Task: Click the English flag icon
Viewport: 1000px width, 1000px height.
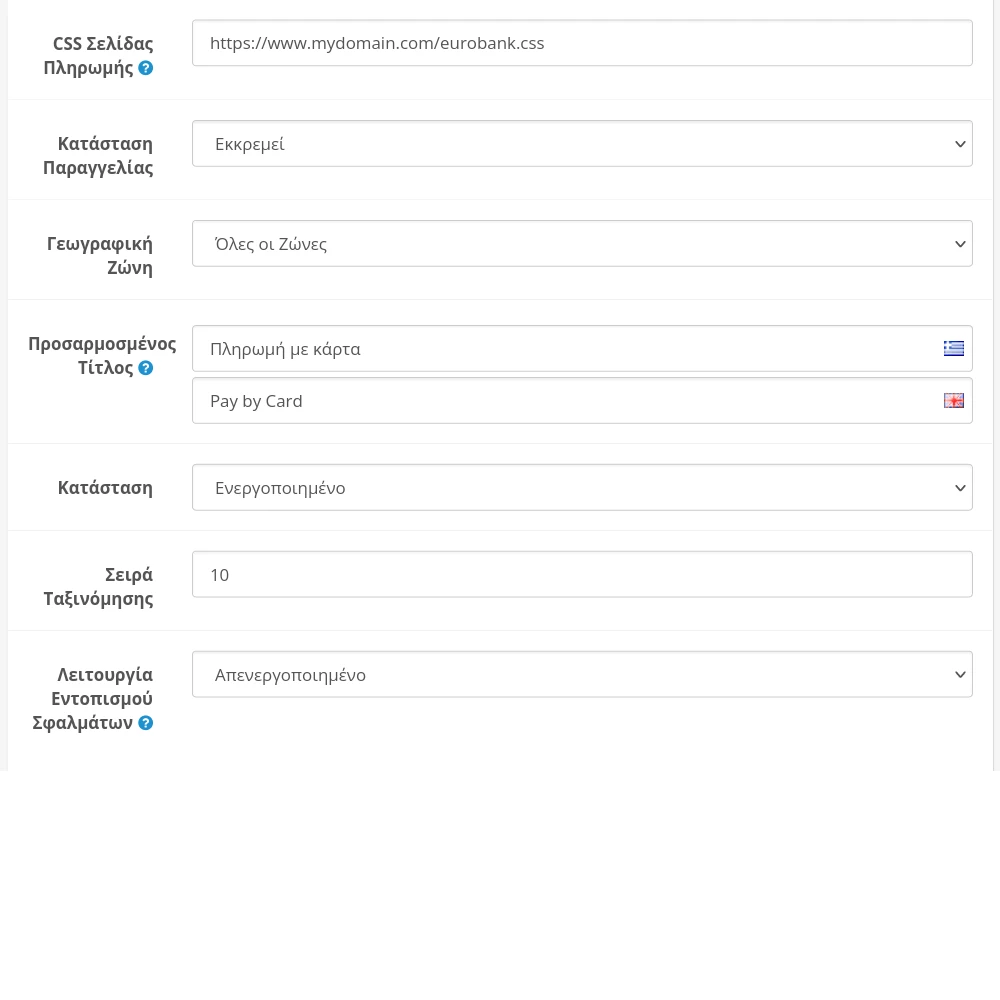Action: tap(954, 400)
